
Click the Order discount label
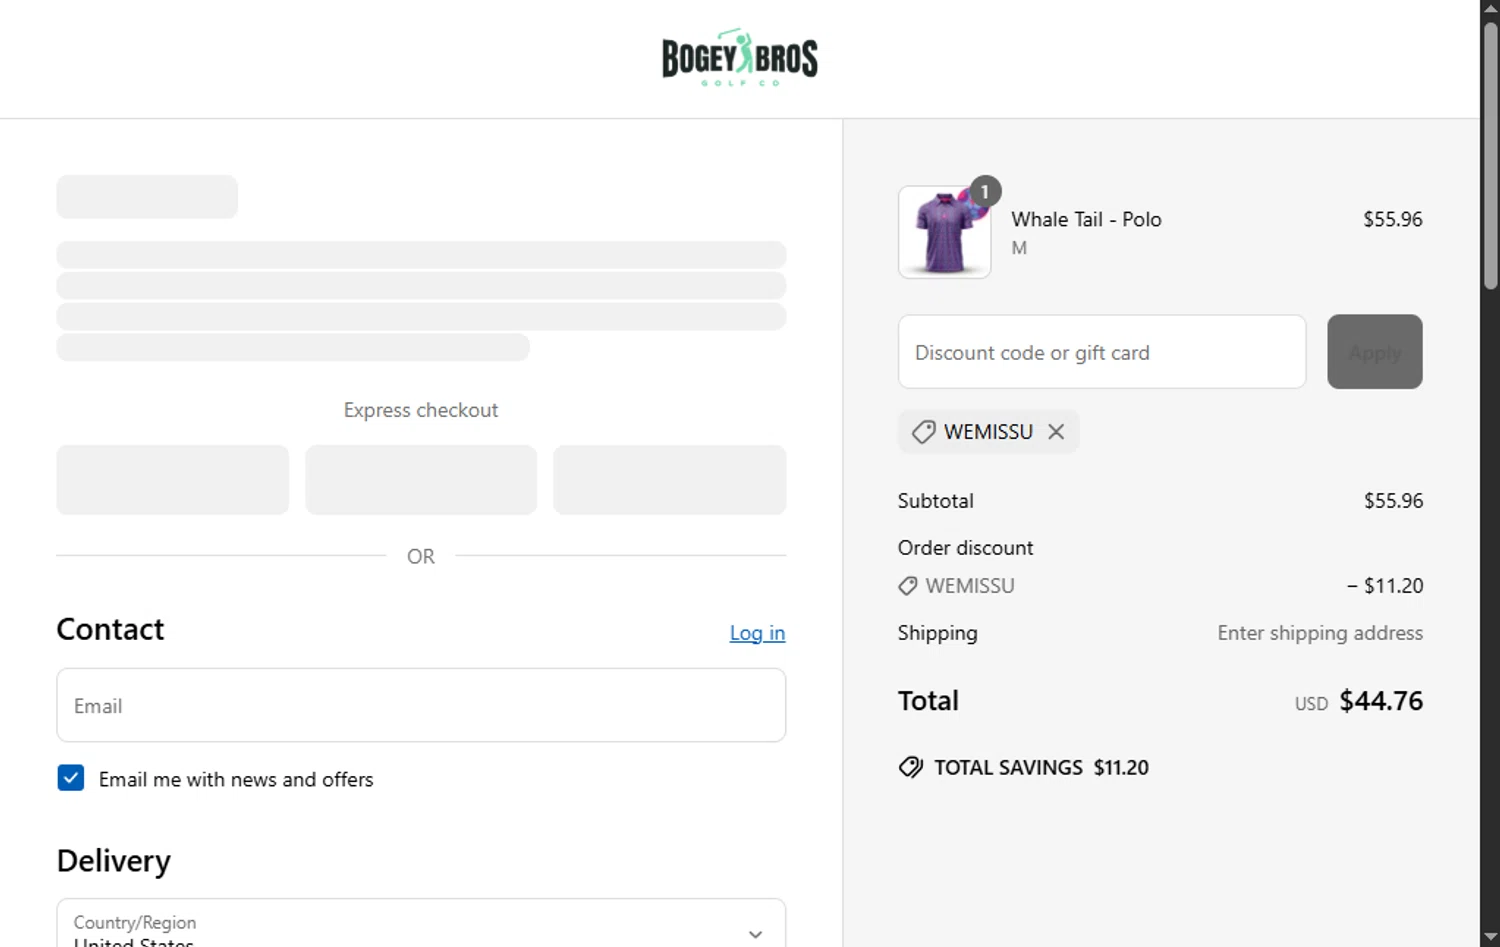coord(965,548)
